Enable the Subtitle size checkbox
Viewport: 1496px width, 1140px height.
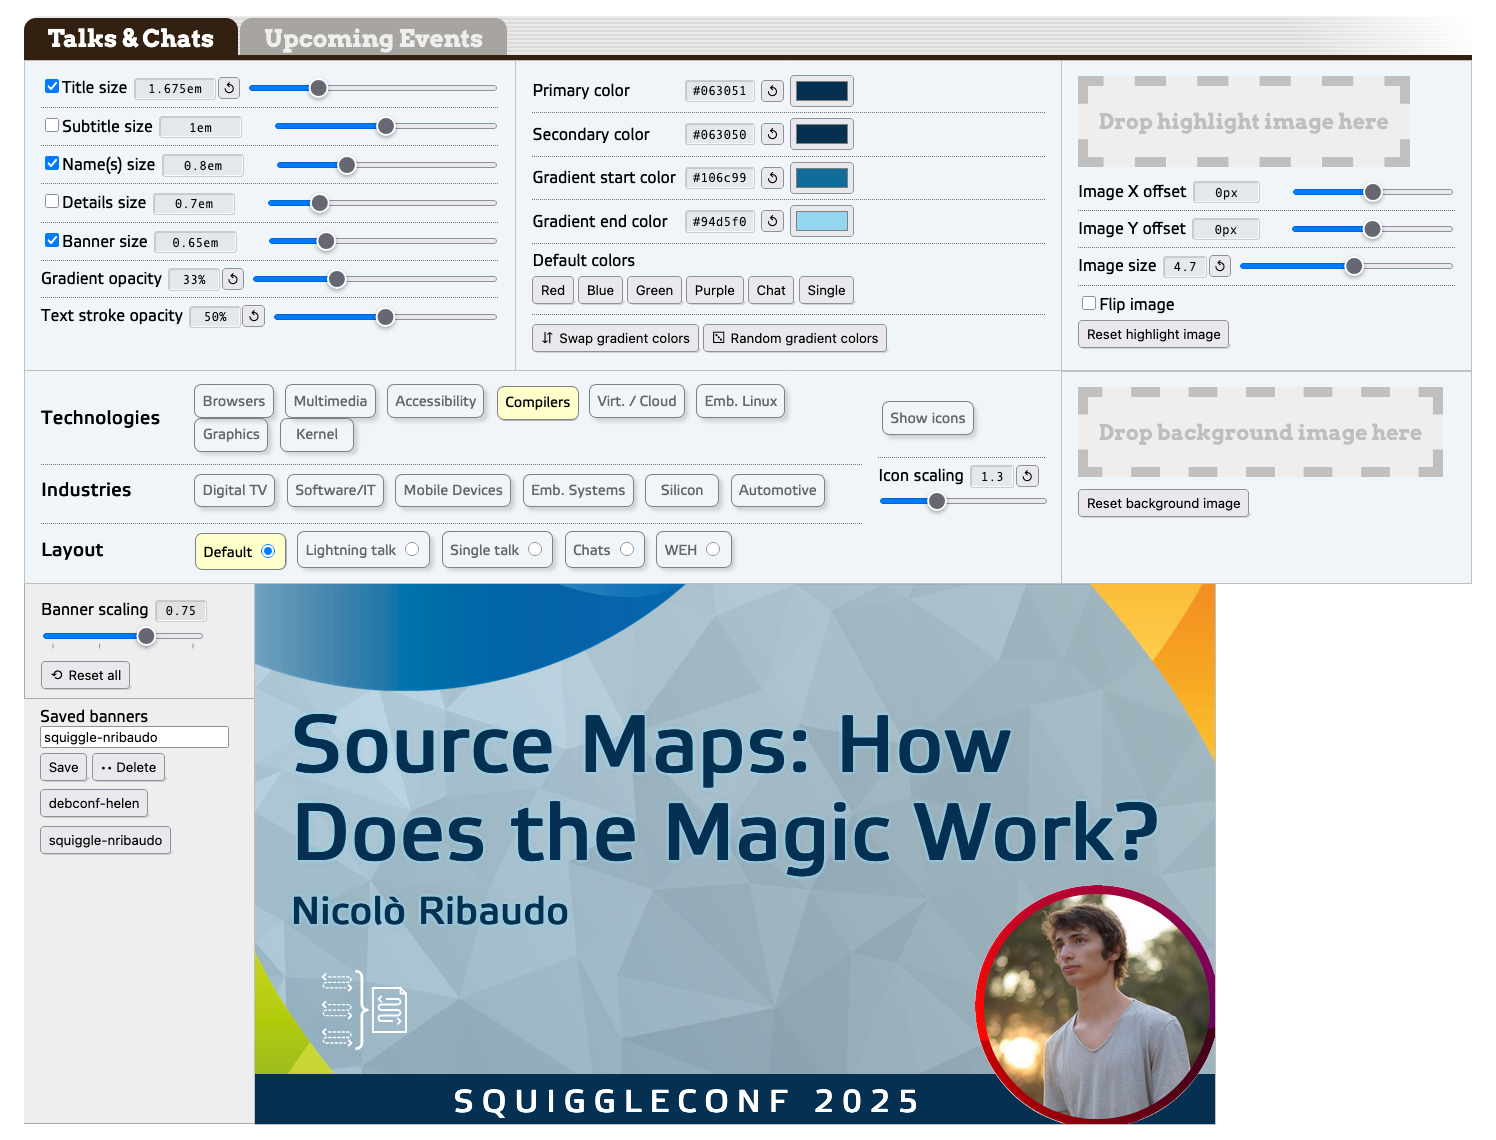[x=52, y=126]
